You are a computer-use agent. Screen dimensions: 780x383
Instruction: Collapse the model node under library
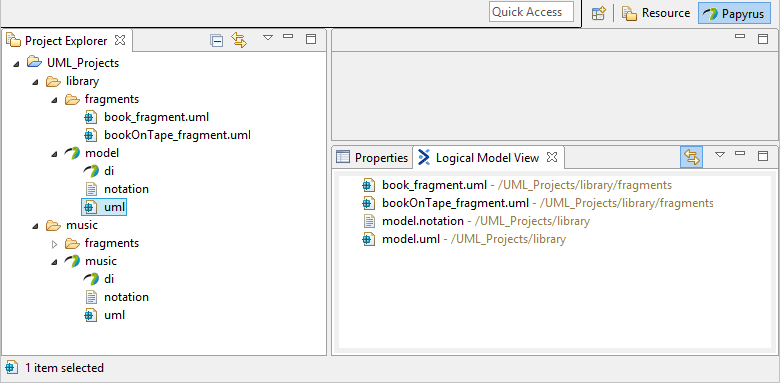(54, 154)
